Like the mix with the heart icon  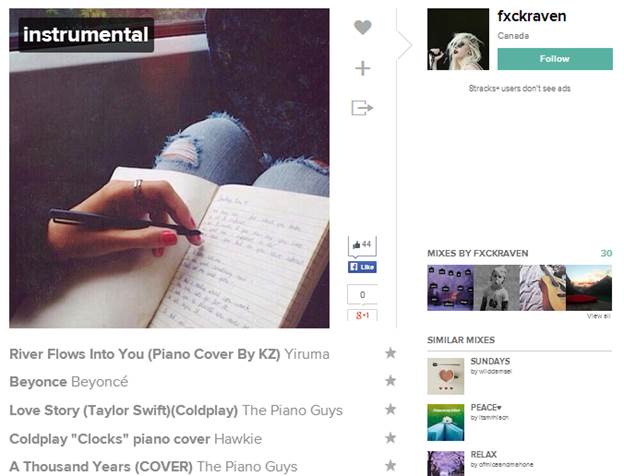click(x=363, y=27)
